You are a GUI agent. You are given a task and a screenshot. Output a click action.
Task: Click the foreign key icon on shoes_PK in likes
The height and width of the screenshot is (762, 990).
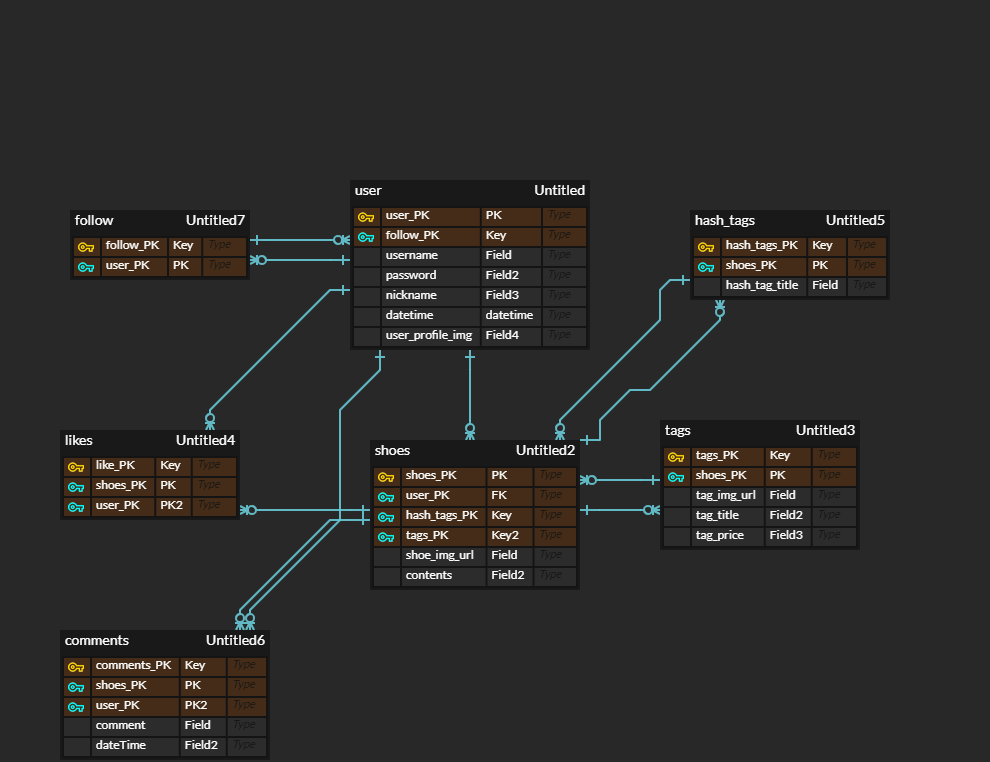click(77, 486)
